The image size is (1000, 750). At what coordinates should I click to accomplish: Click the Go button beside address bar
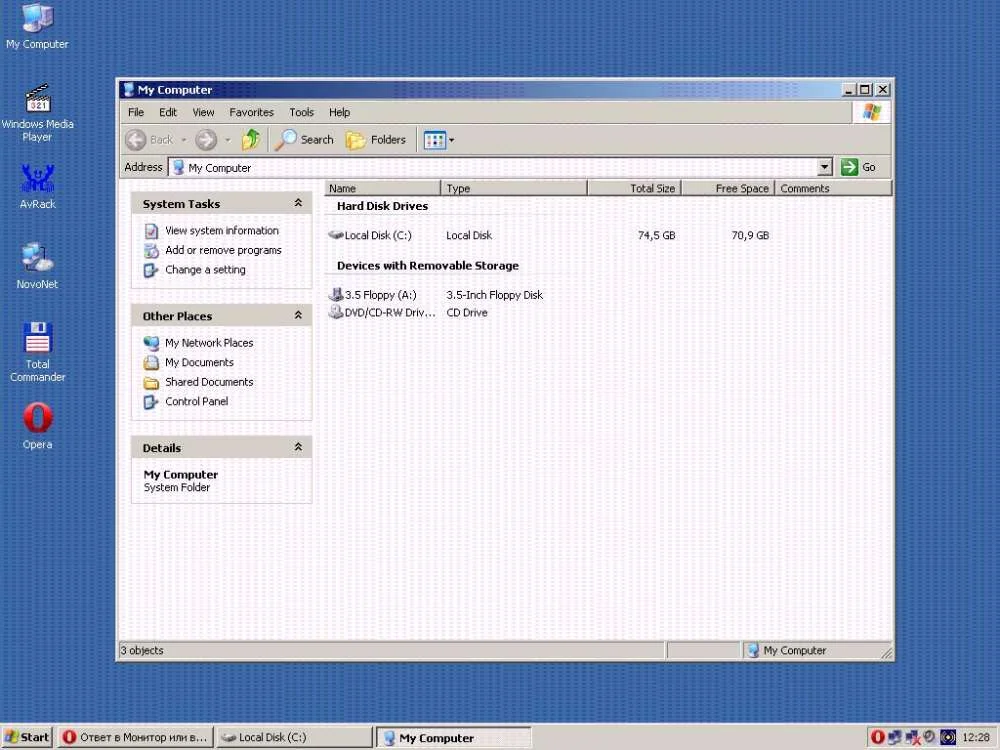858,167
